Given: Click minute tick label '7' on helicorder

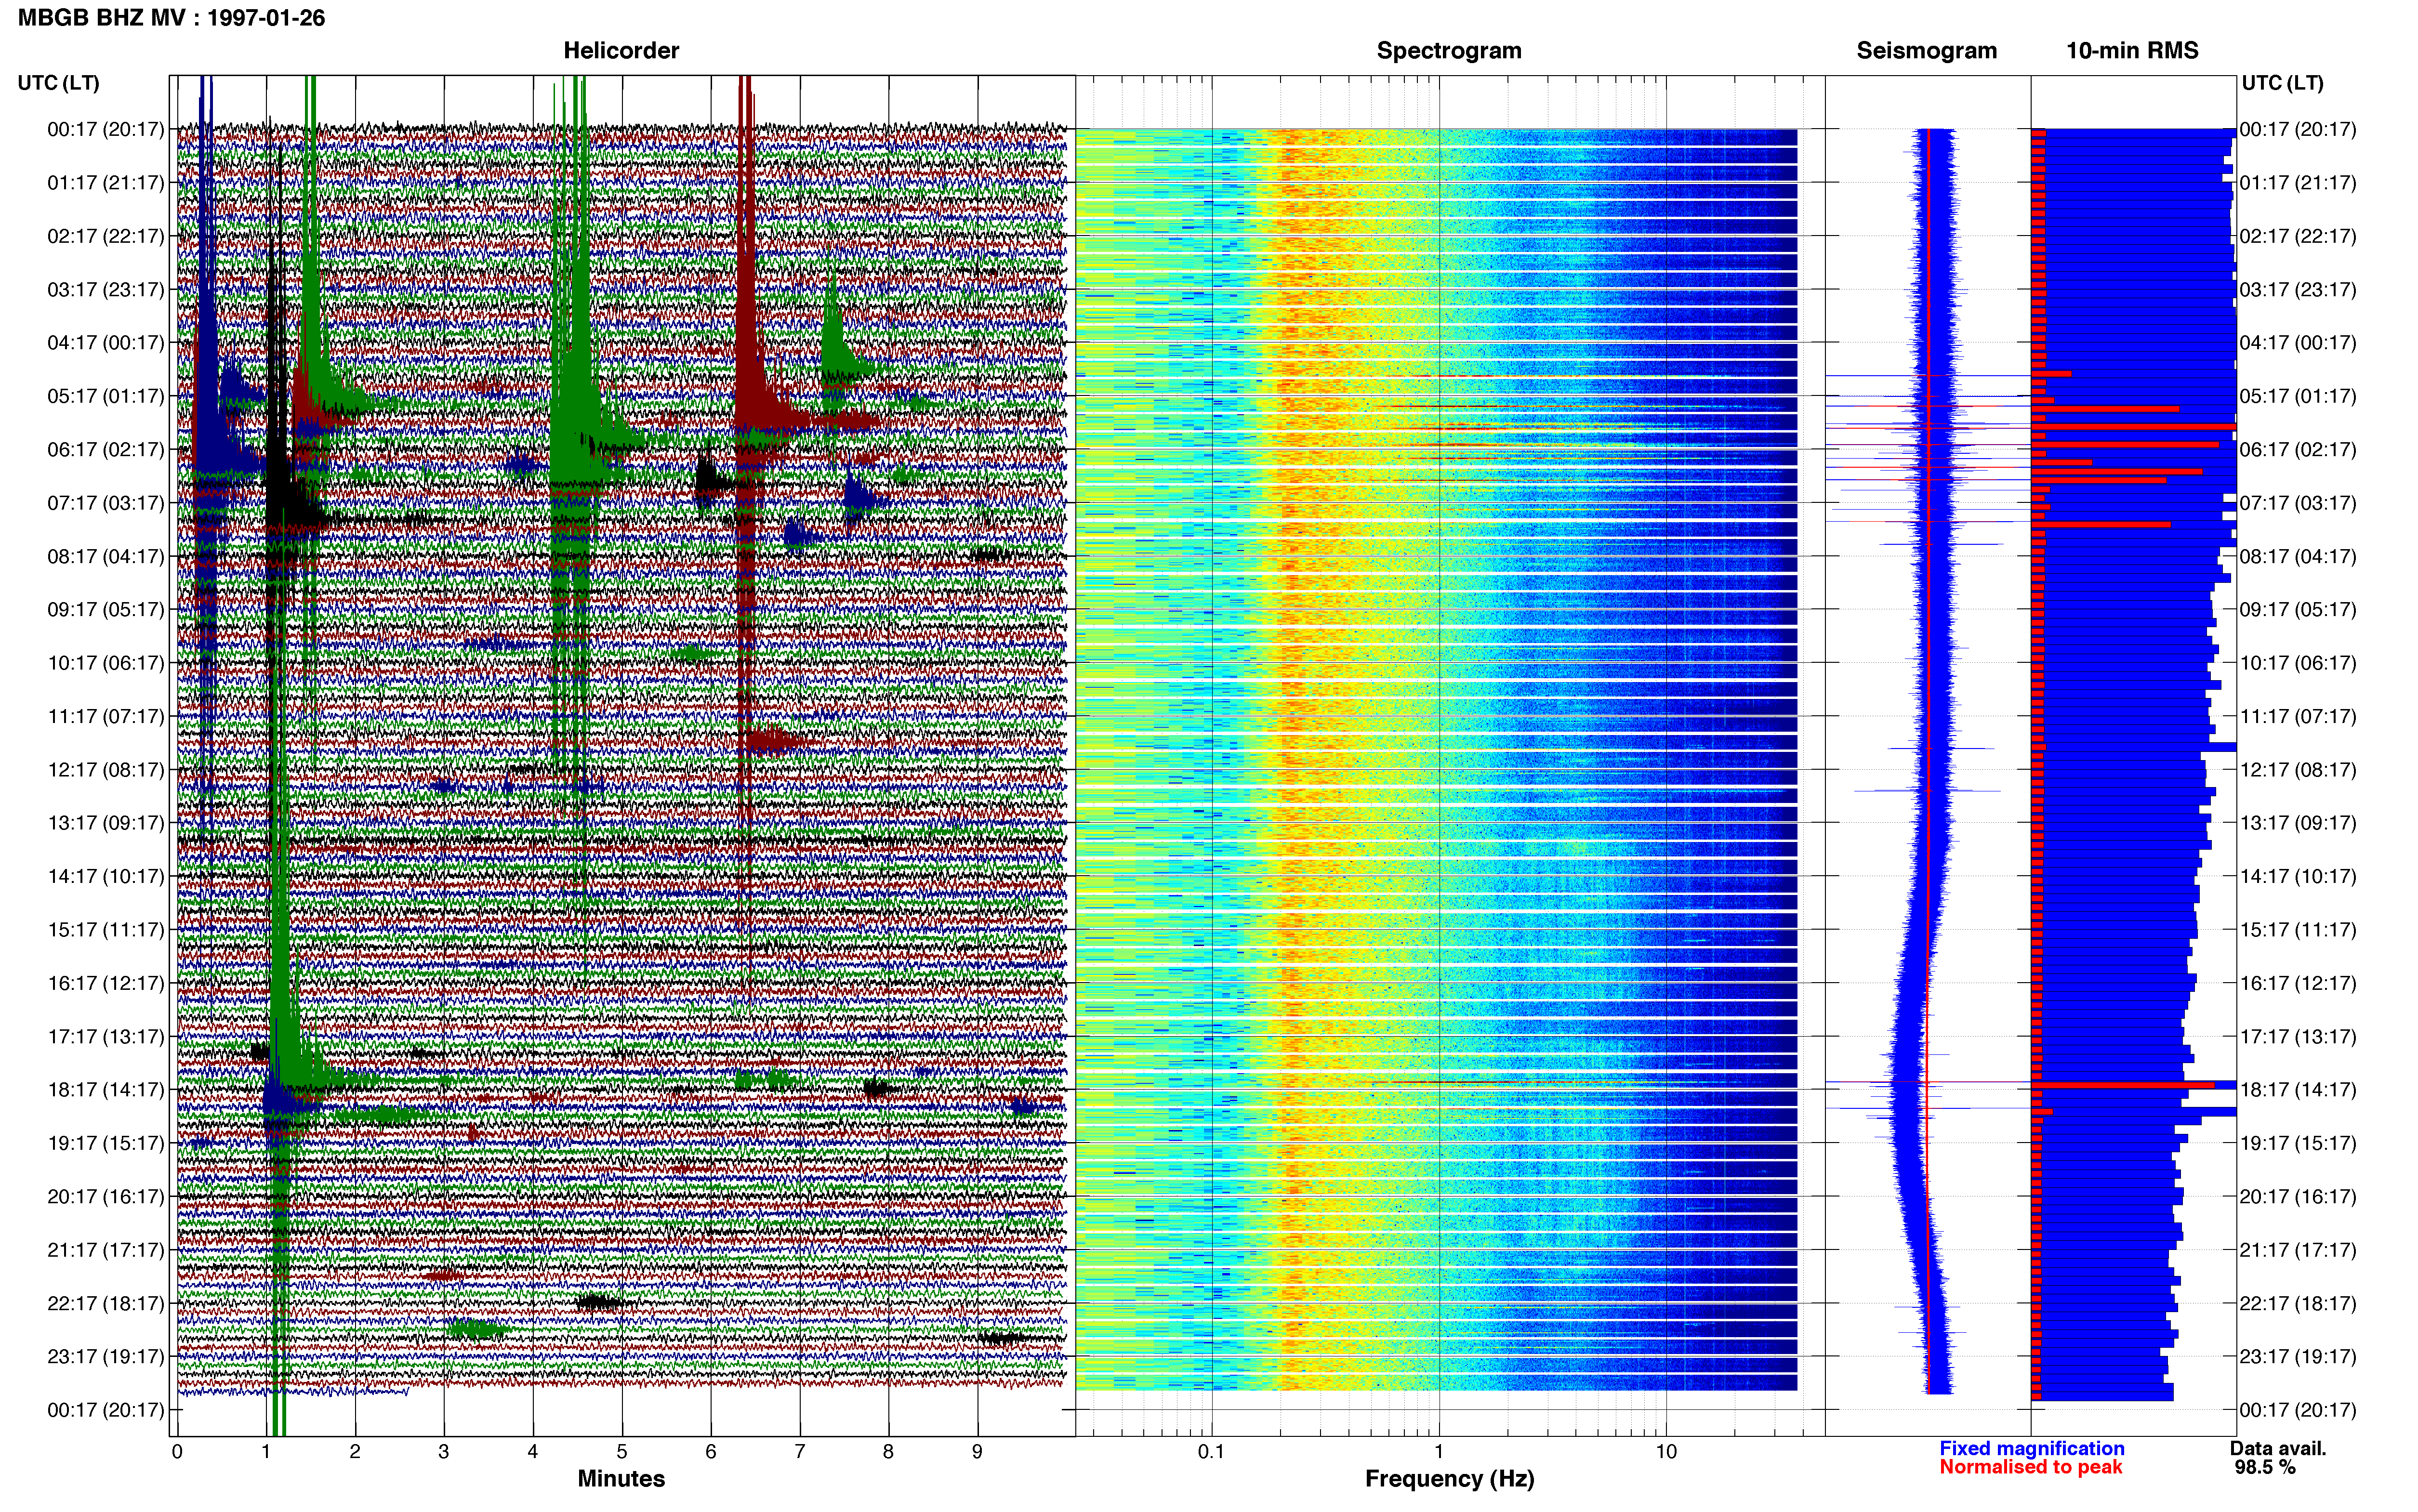Looking at the screenshot, I should [x=800, y=1452].
